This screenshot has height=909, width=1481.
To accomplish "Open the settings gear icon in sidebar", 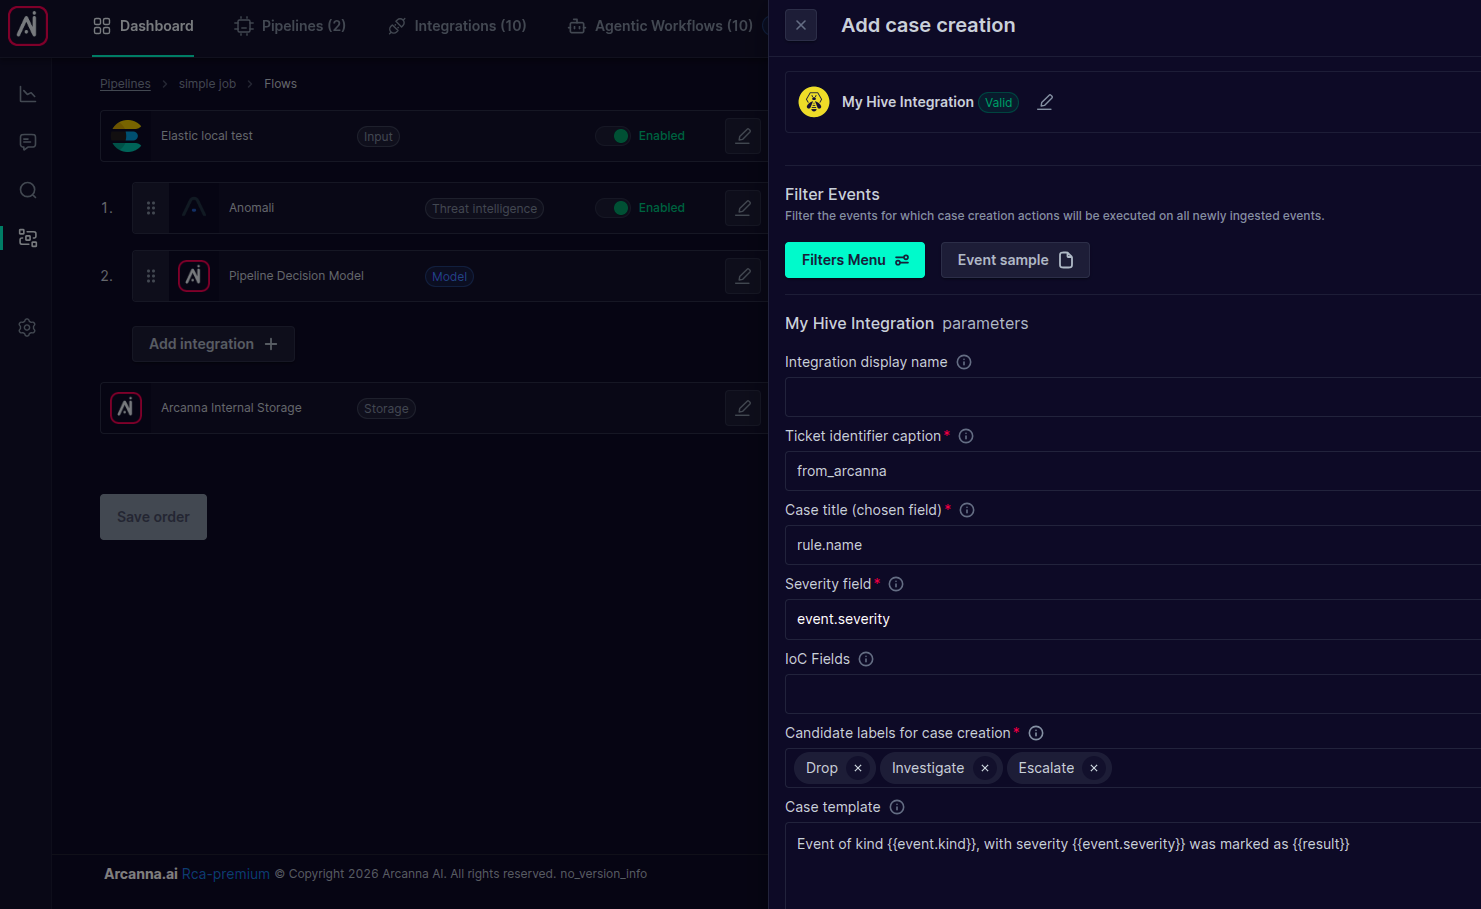I will tap(28, 327).
